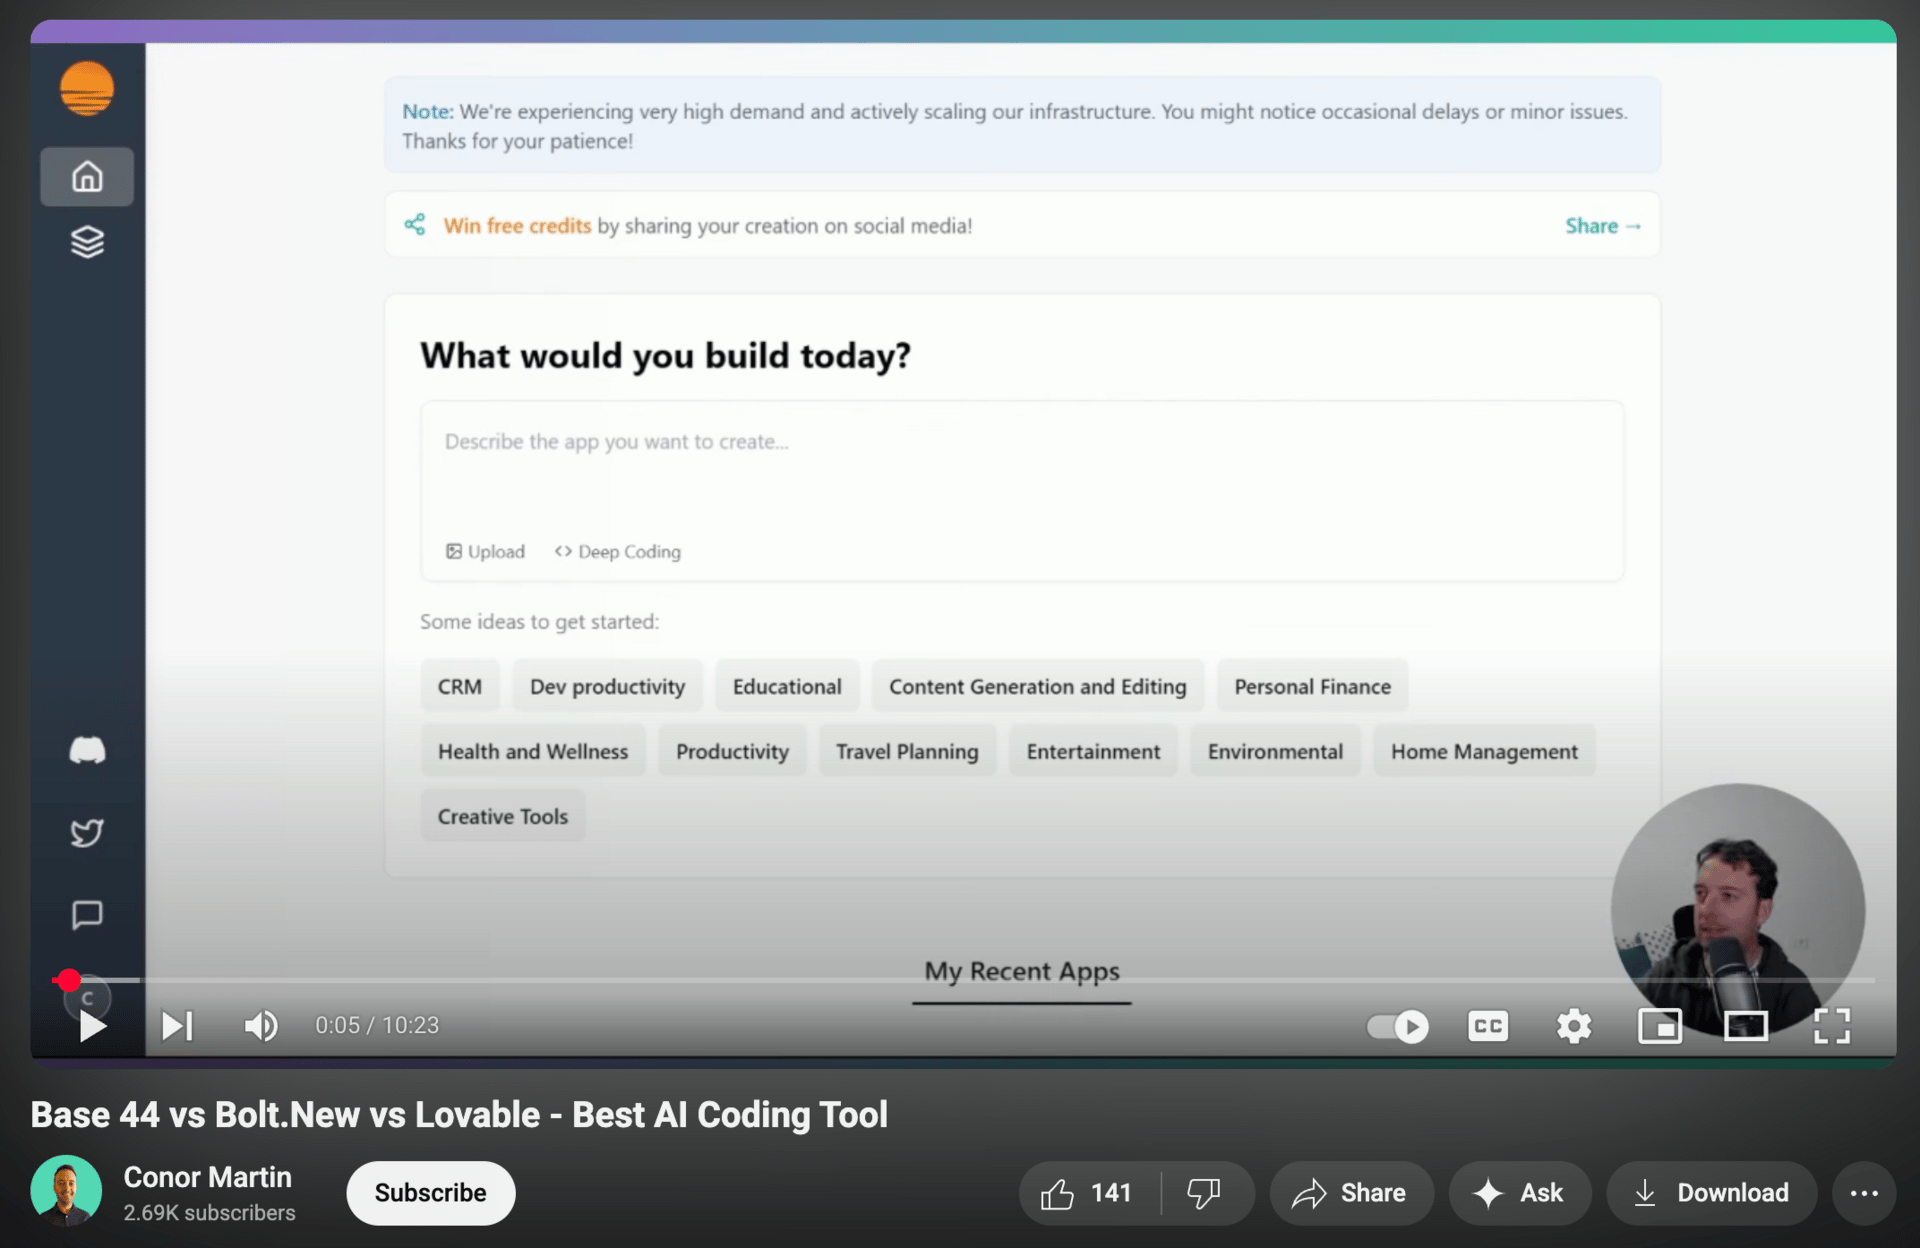Like the video
The height and width of the screenshot is (1248, 1920).
(x=1087, y=1193)
